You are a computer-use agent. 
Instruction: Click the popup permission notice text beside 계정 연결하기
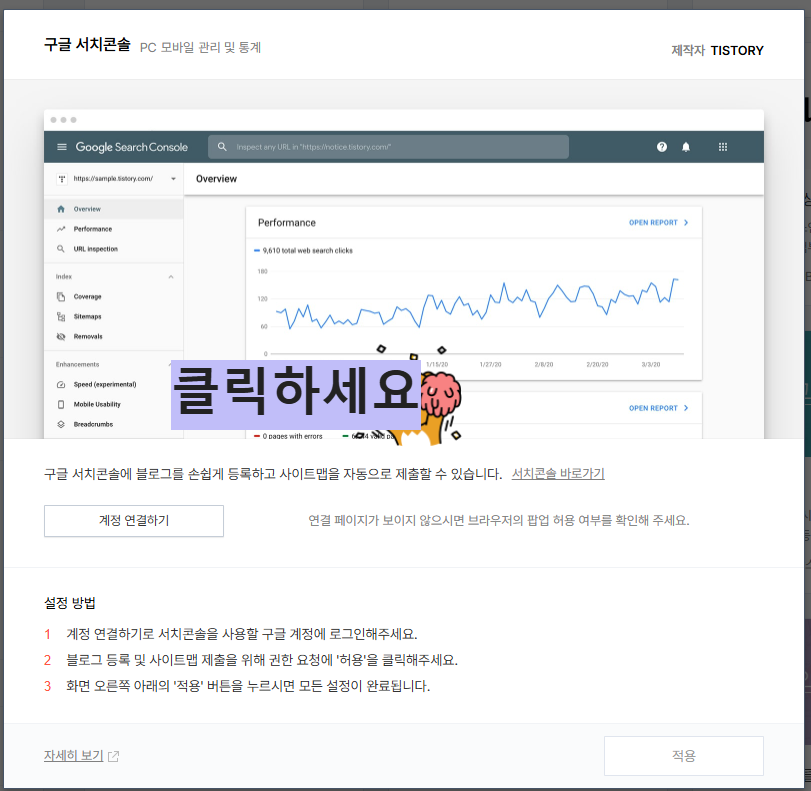point(499,520)
